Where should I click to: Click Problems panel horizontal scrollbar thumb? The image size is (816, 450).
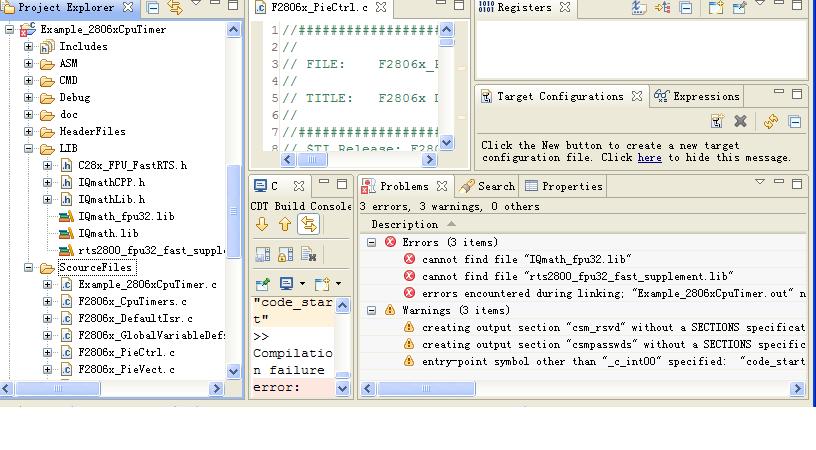[426, 388]
